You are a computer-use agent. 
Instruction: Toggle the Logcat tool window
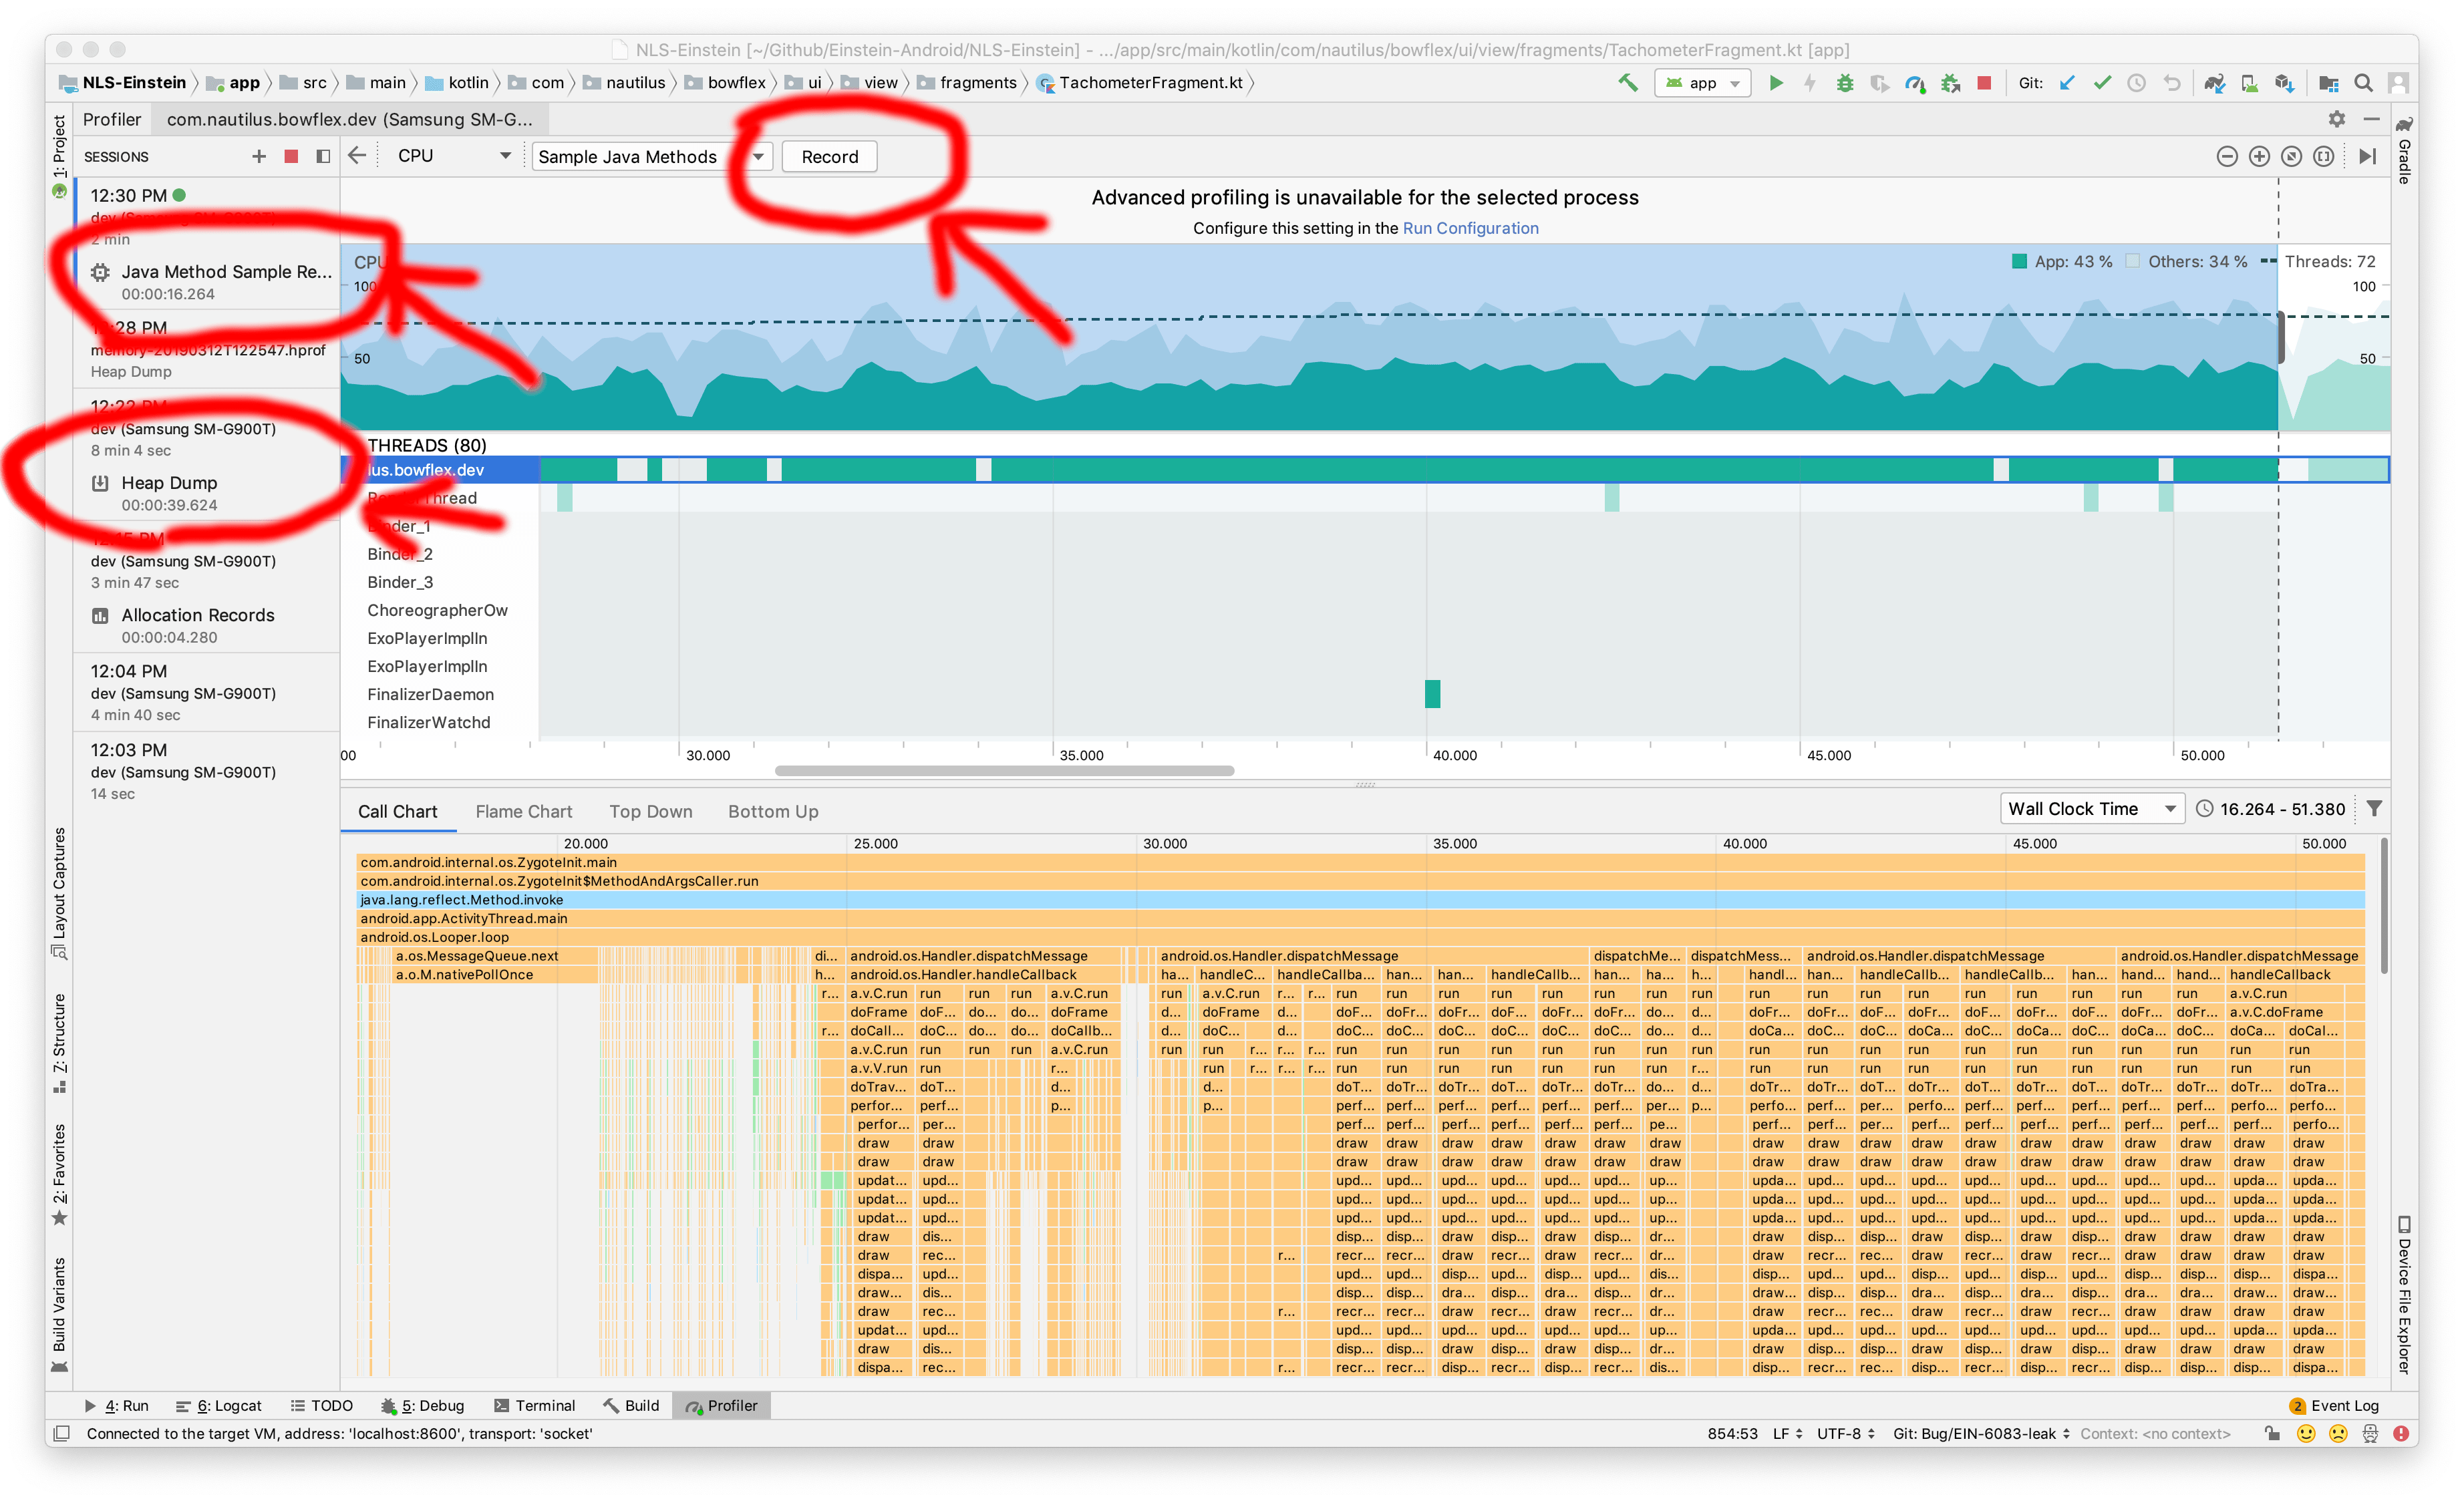219,1405
